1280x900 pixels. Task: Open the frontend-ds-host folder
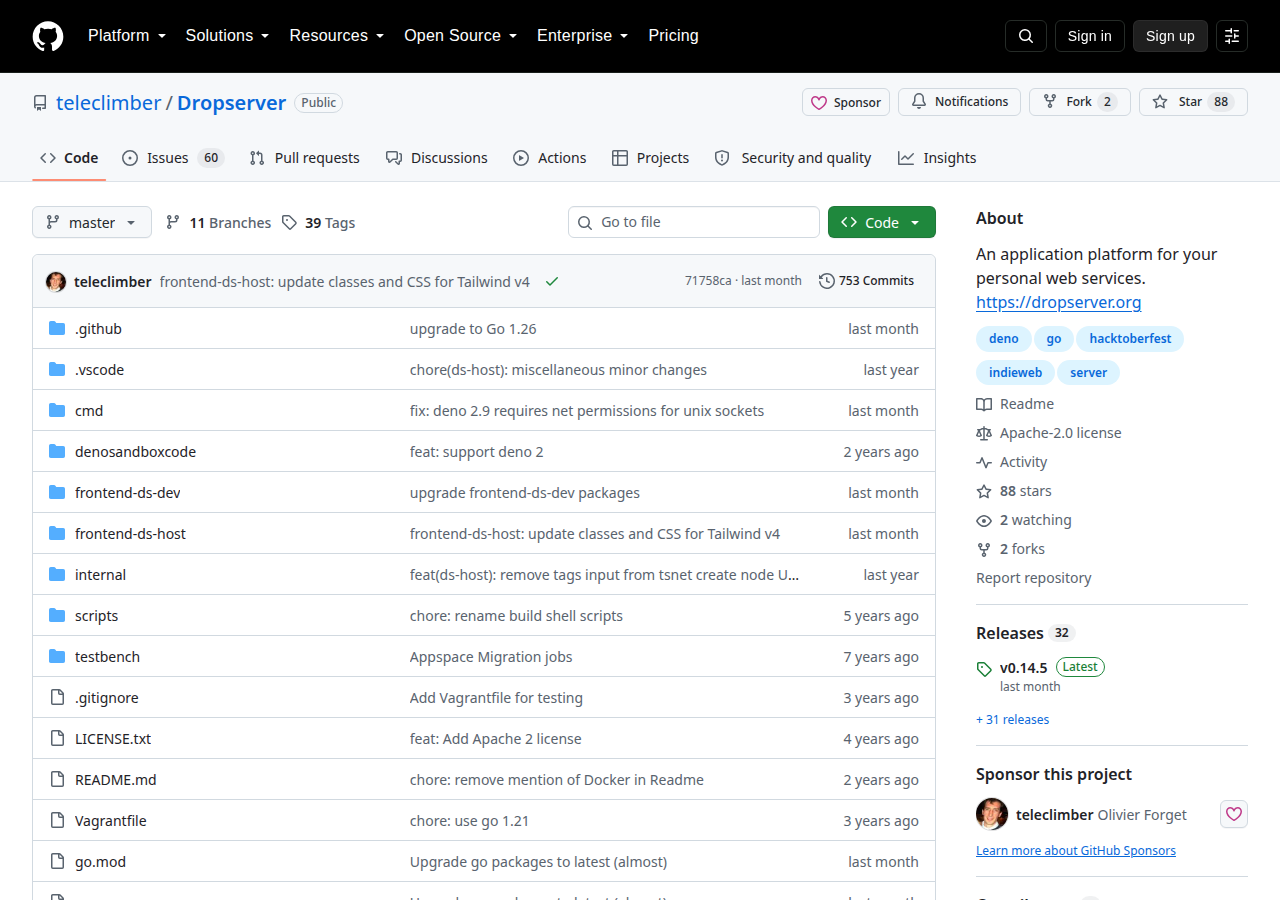point(130,534)
